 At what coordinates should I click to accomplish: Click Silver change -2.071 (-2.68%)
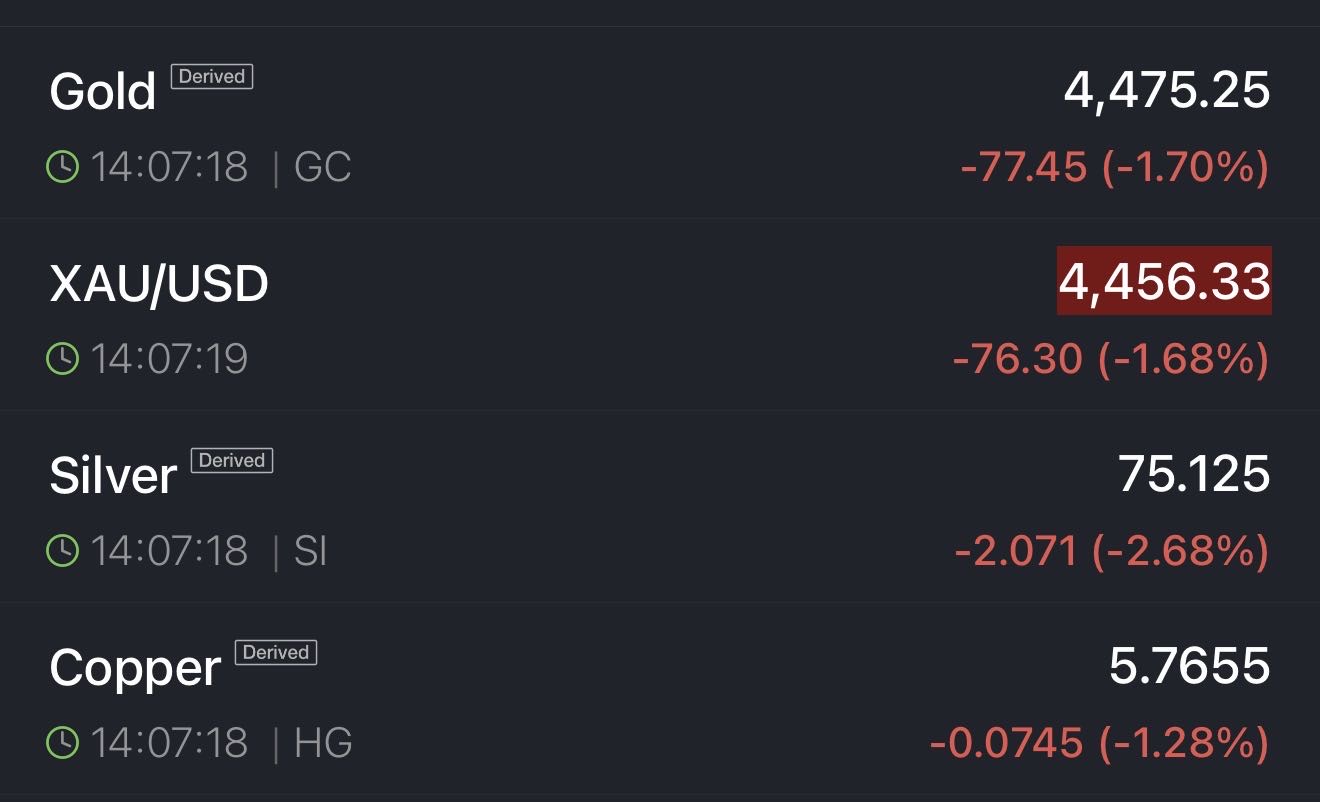tap(1111, 551)
